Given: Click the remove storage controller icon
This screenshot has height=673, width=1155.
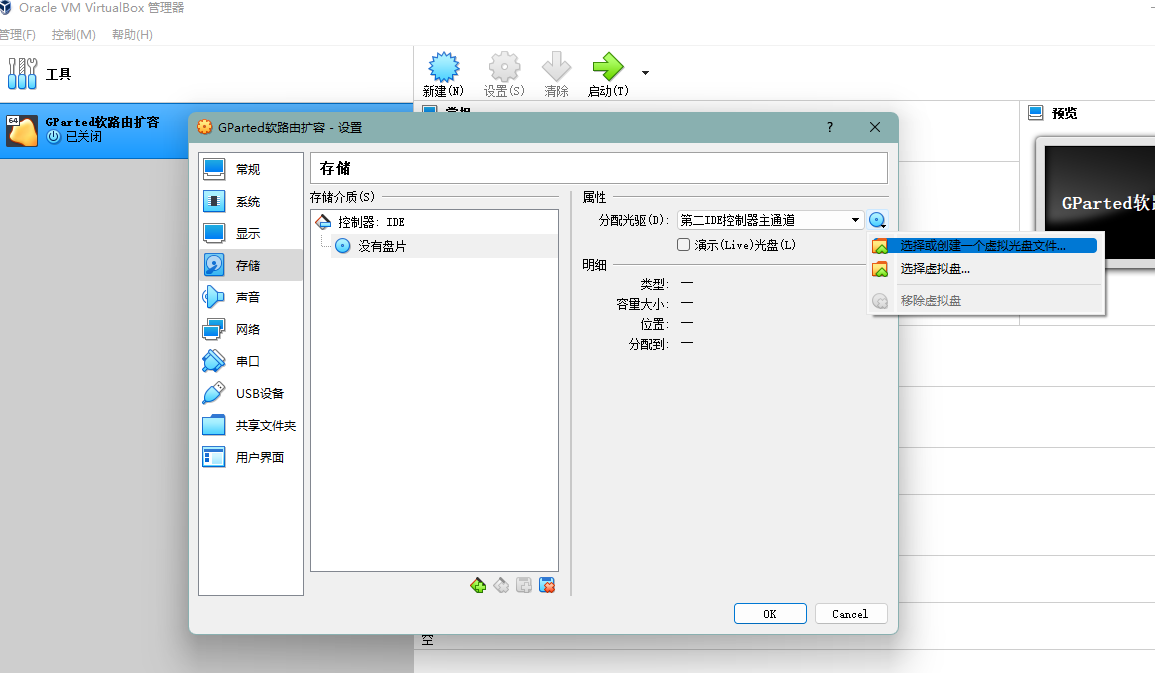Looking at the screenshot, I should [x=501, y=585].
